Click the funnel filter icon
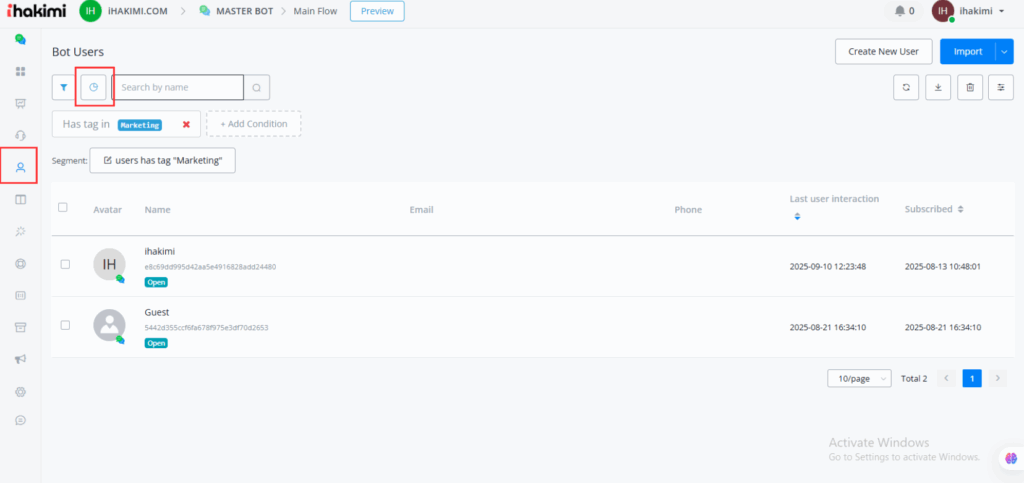The width and height of the screenshot is (1024, 483). (x=64, y=88)
